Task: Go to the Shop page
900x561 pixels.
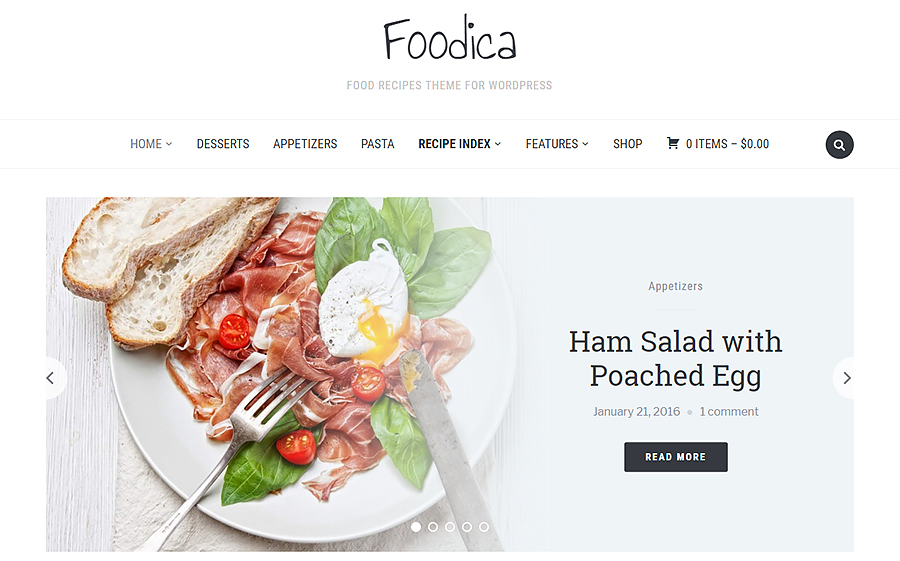Action: pyautogui.click(x=627, y=144)
